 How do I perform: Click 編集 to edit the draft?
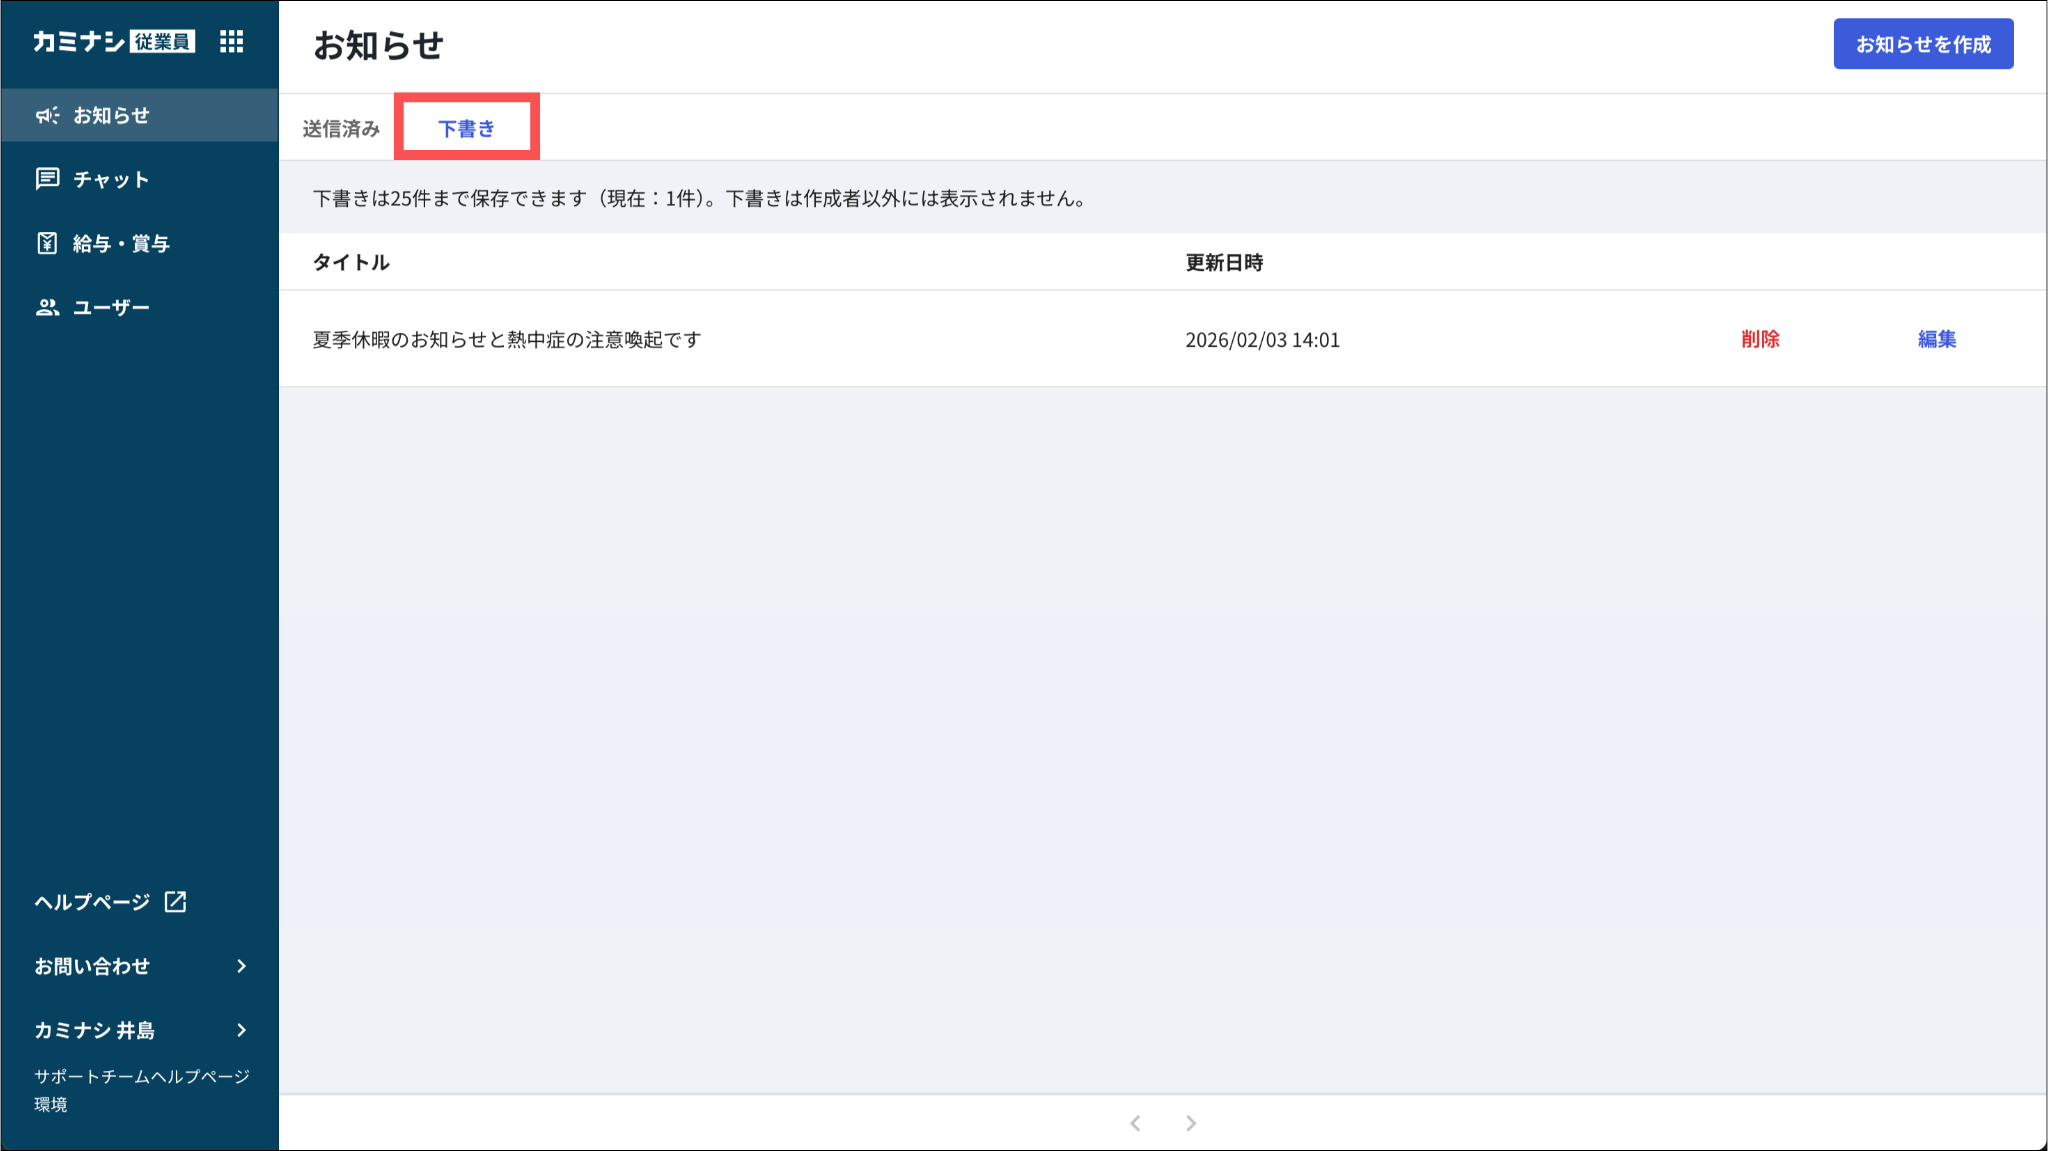pos(1936,339)
